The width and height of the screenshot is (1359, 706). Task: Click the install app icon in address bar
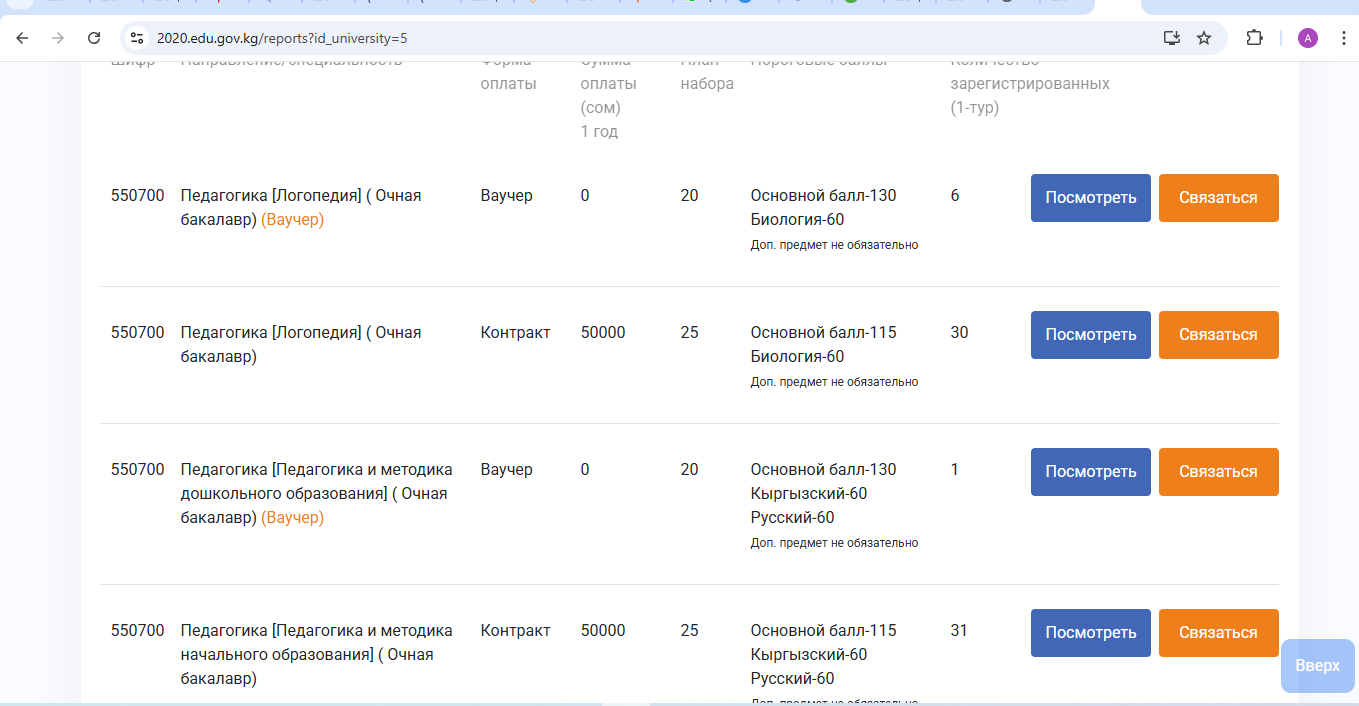click(1171, 38)
